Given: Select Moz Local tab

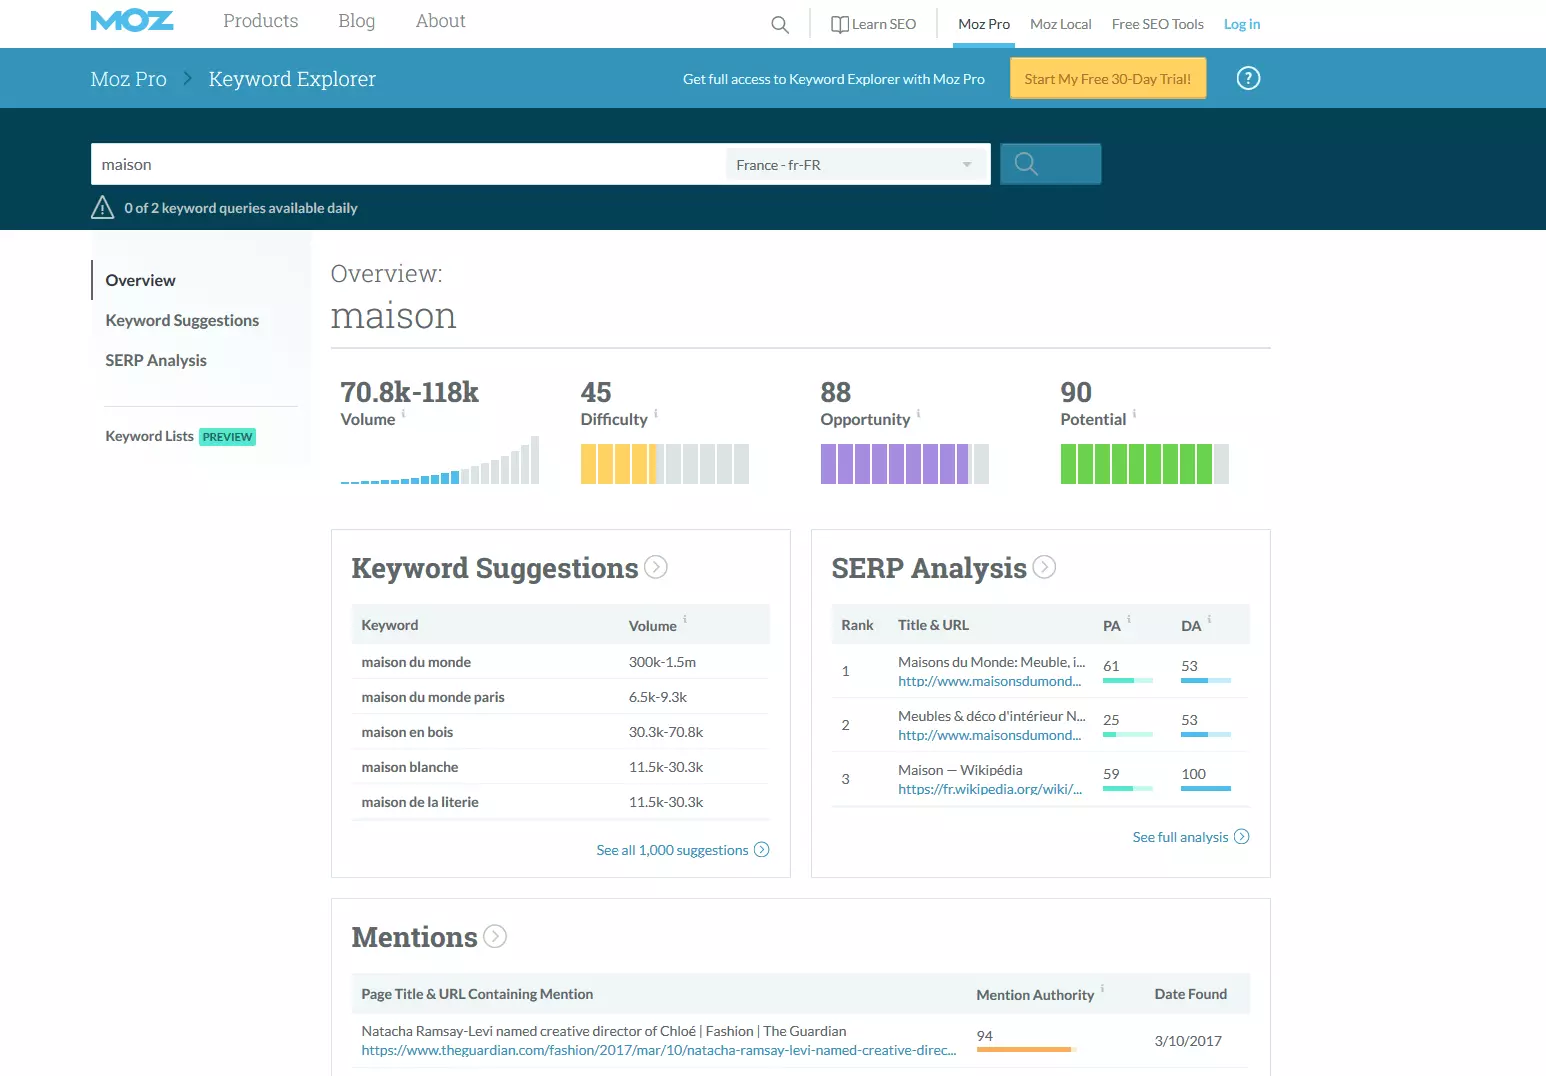Looking at the screenshot, I should tap(1060, 24).
